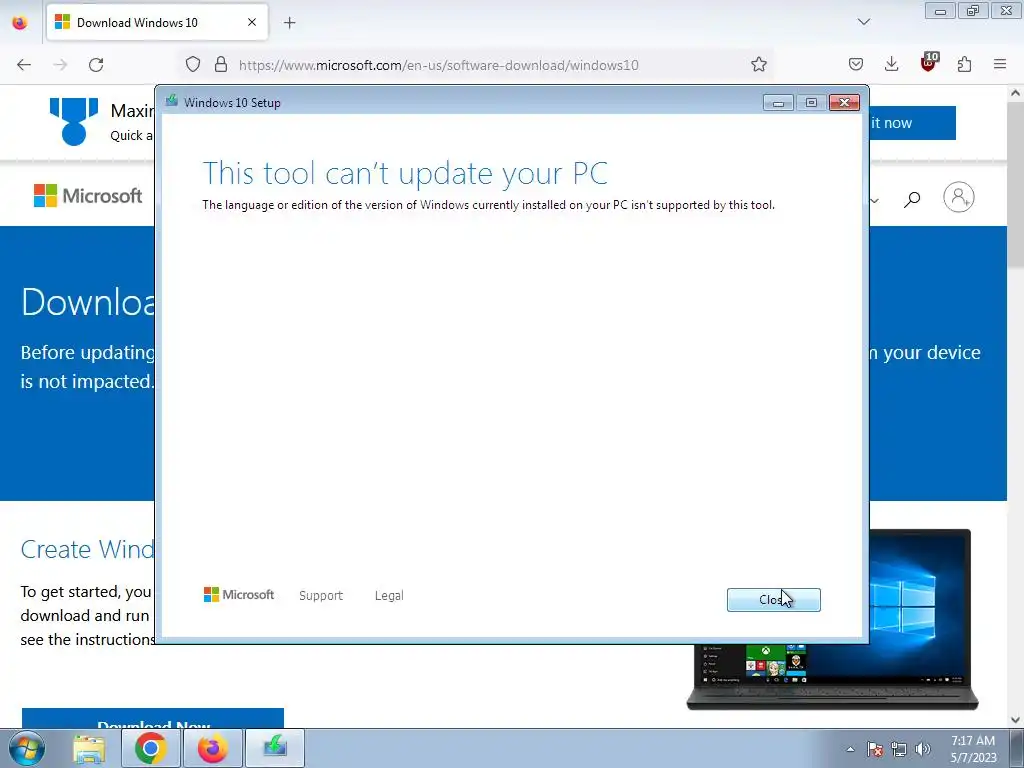The image size is (1024, 768).
Task: Click the page scrollbar down arrow
Action: coord(1015,719)
